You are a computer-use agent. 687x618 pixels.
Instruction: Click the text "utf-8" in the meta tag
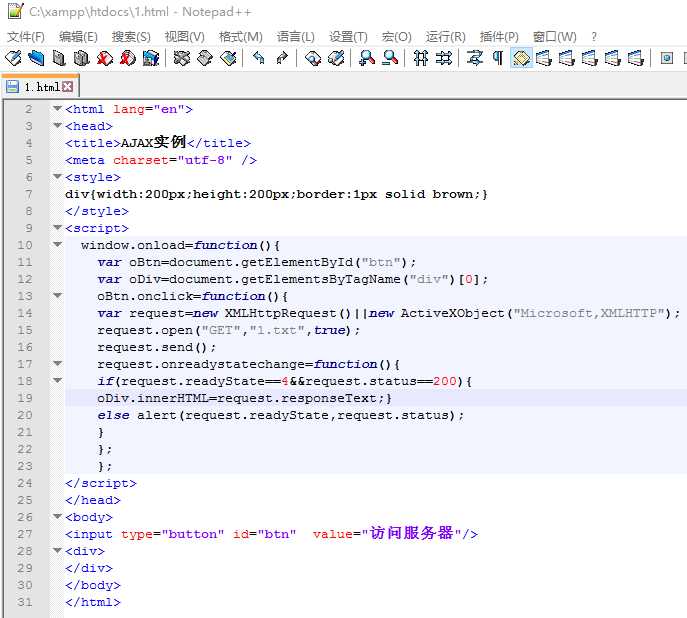(205, 160)
